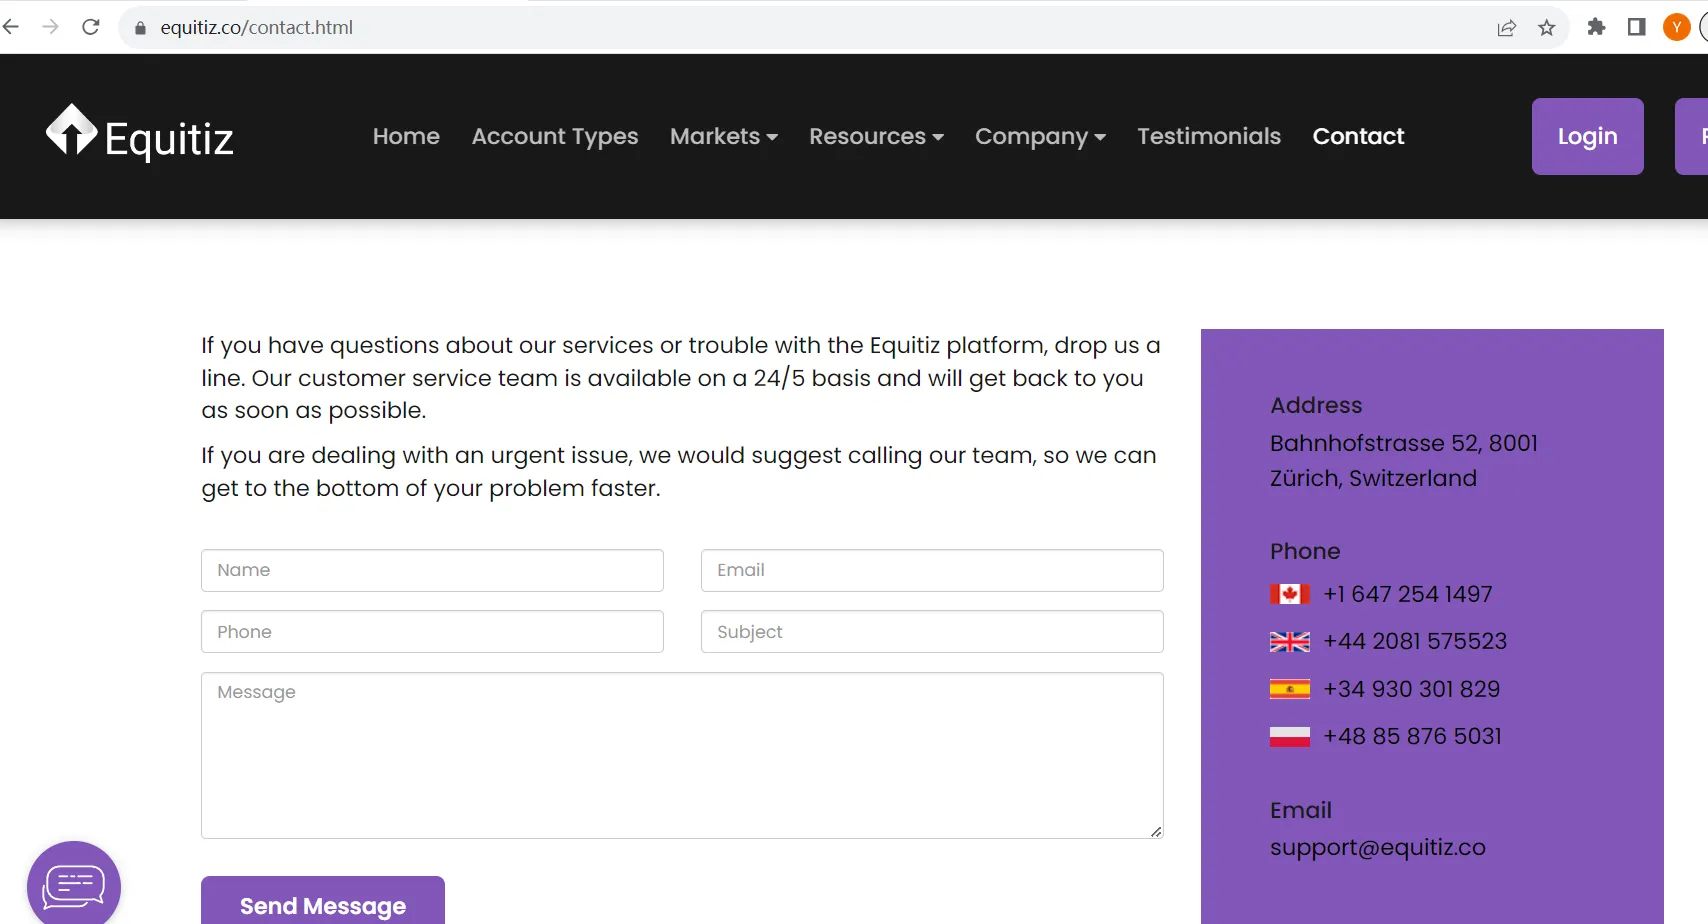The height and width of the screenshot is (924, 1708).
Task: Click inside the Message text area
Action: coord(682,755)
